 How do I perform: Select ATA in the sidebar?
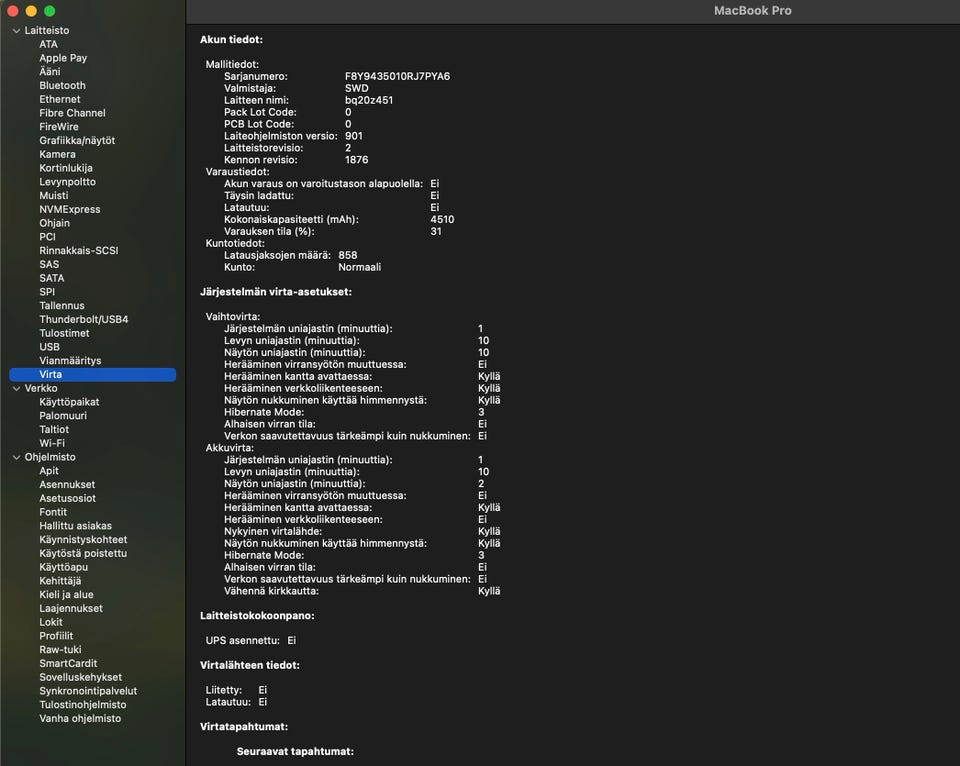click(x=48, y=44)
